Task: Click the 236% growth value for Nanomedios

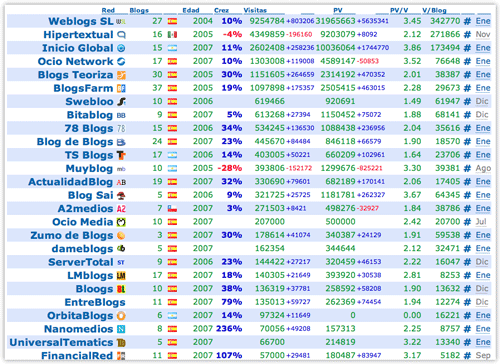Action: coord(229,329)
